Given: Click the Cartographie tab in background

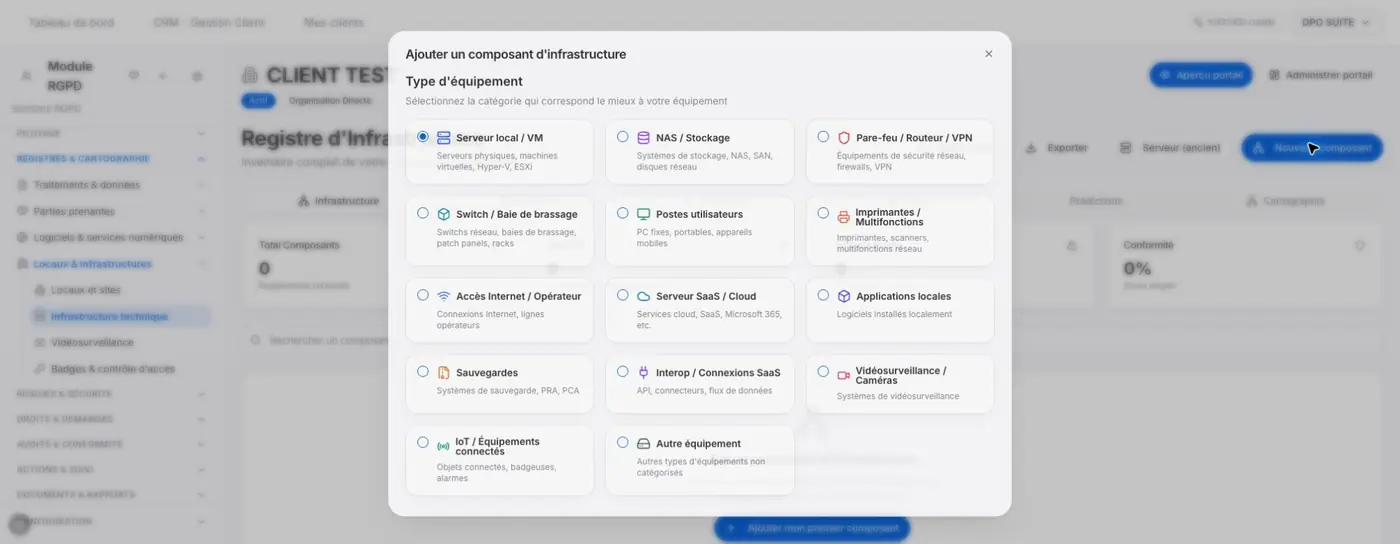Looking at the screenshot, I should pos(1285,201).
